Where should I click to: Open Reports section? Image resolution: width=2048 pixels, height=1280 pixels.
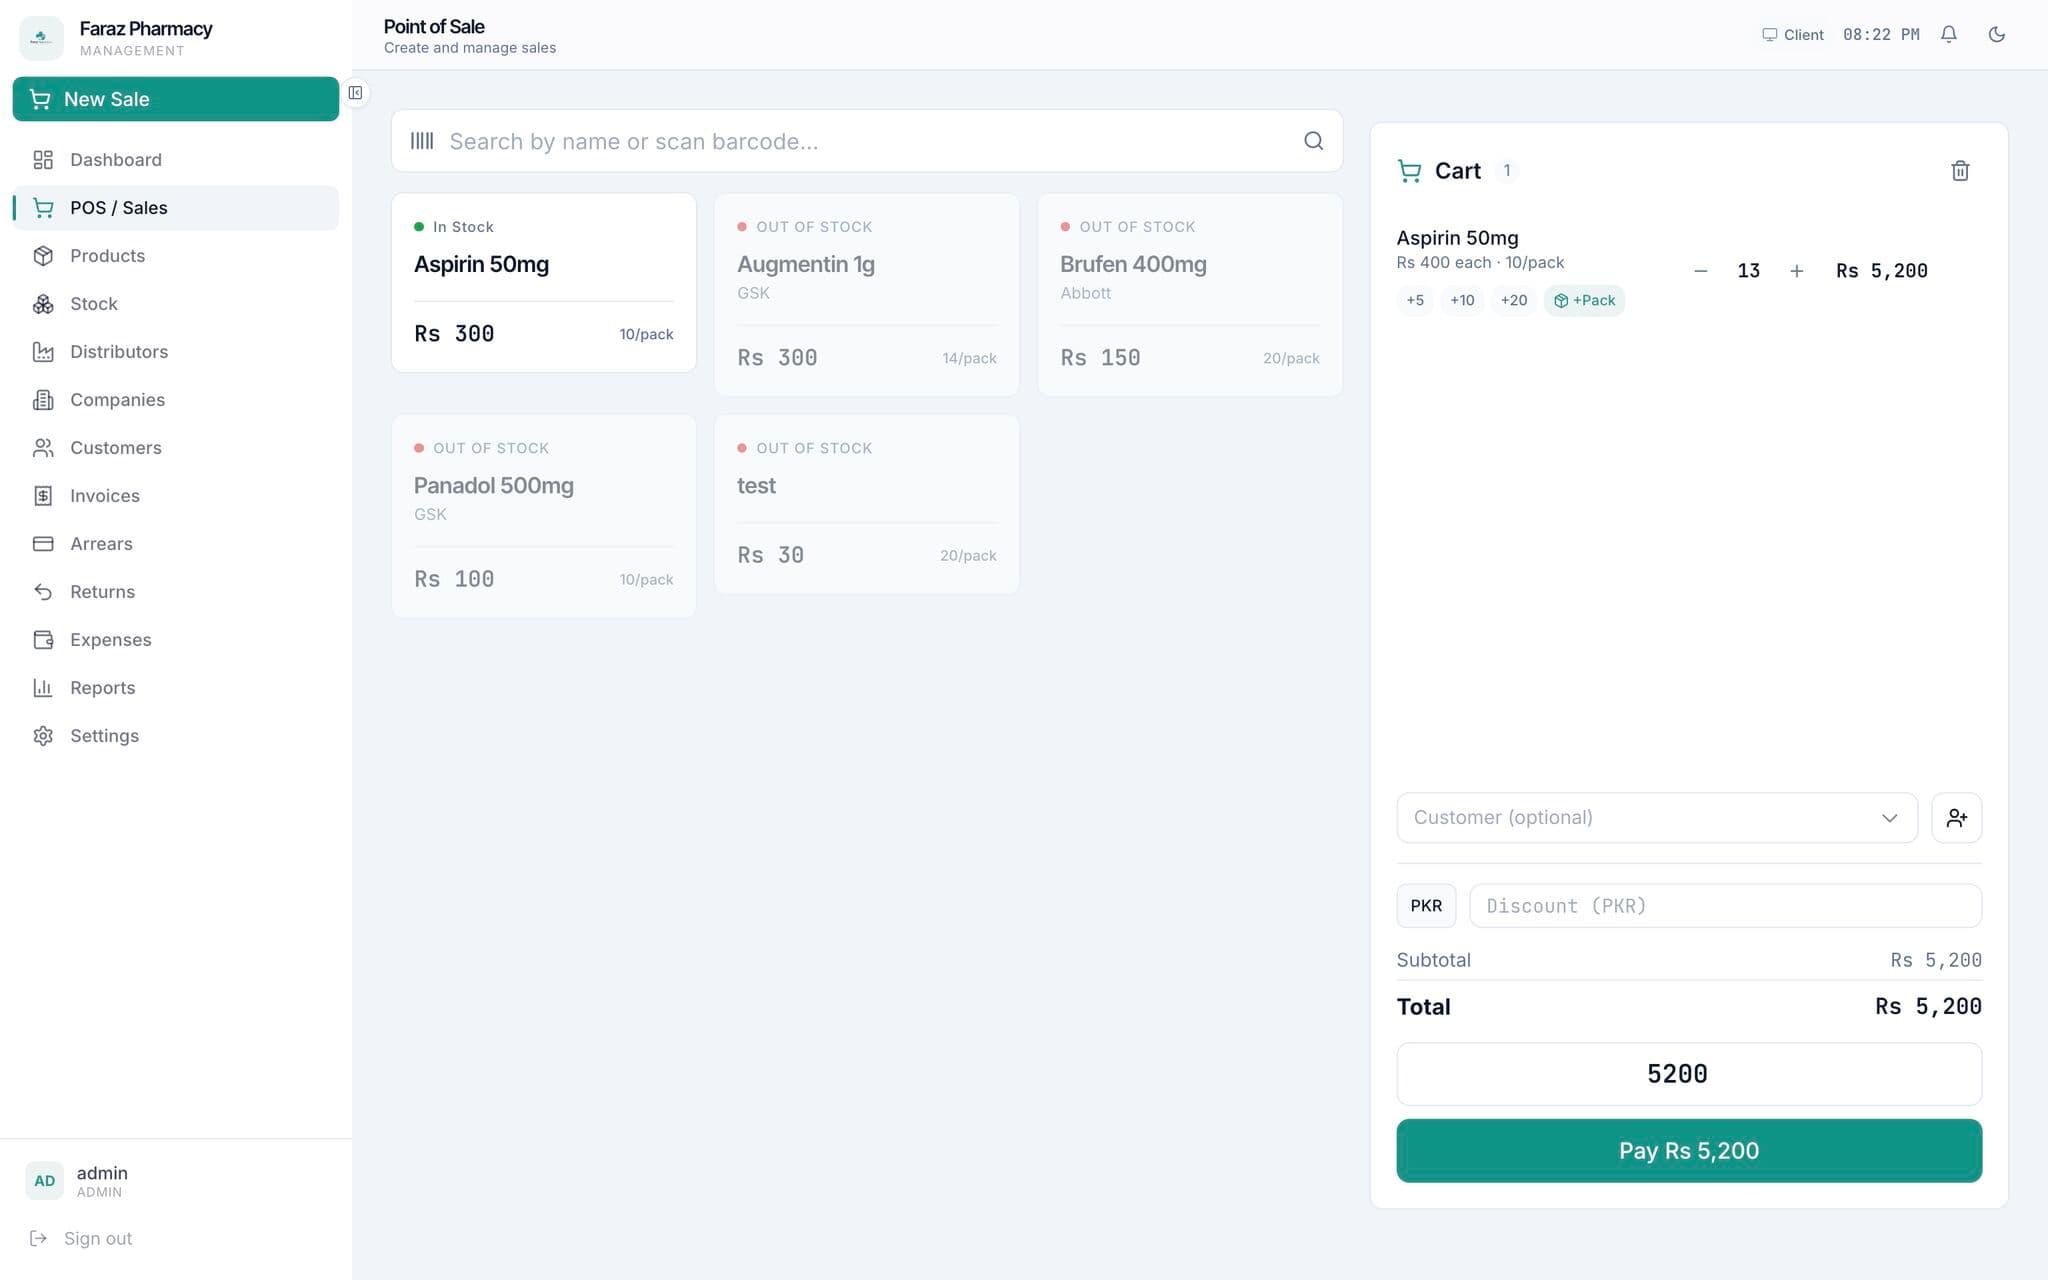pos(176,688)
